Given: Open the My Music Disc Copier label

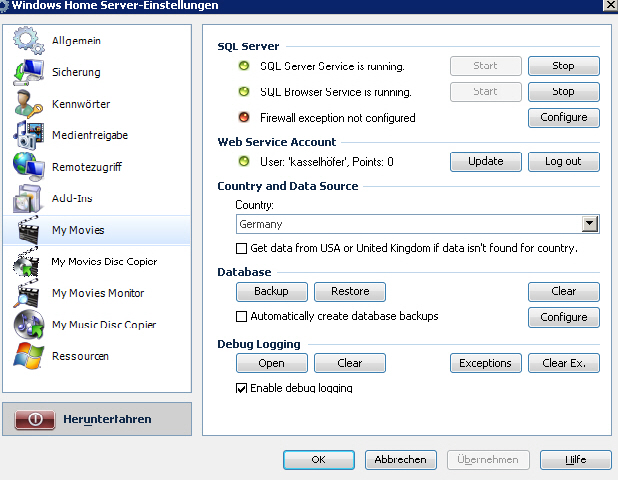Looking at the screenshot, I should [104, 324].
